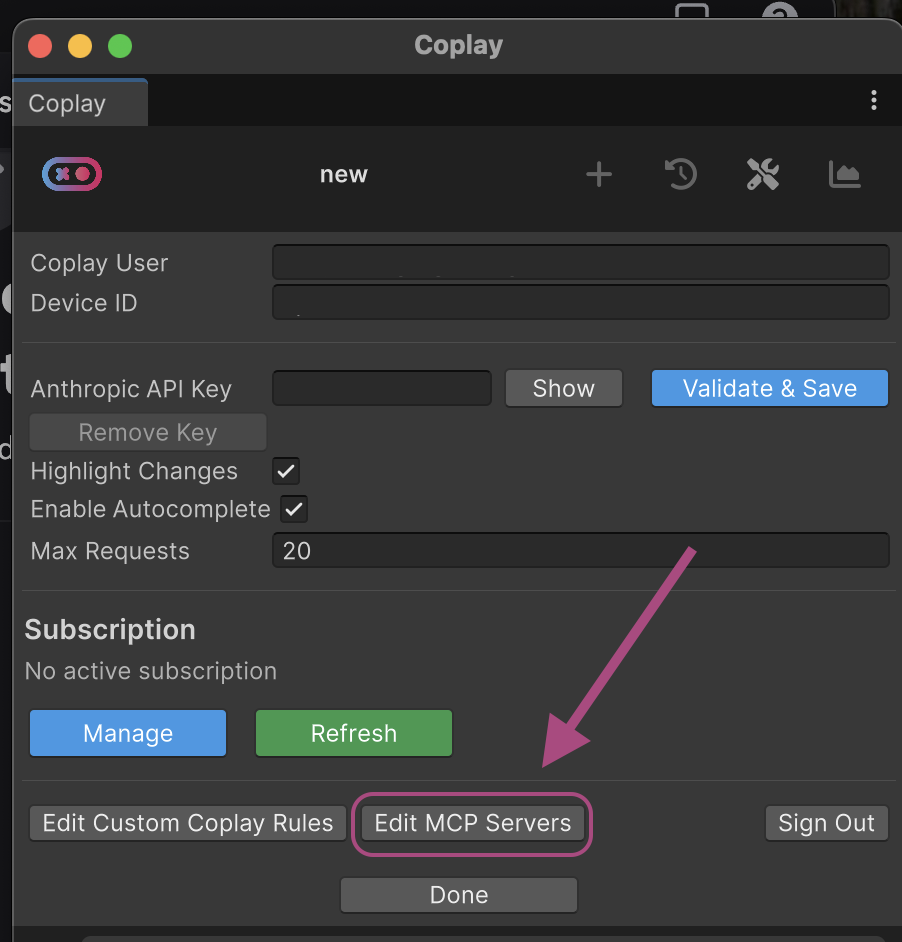Toggle Highlight Changes checkbox
The image size is (902, 942).
pyautogui.click(x=286, y=471)
